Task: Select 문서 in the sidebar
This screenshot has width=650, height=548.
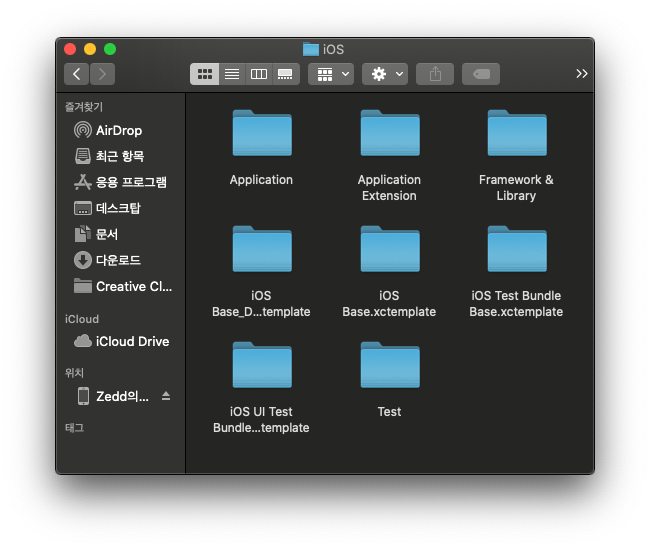Action: 122,234
